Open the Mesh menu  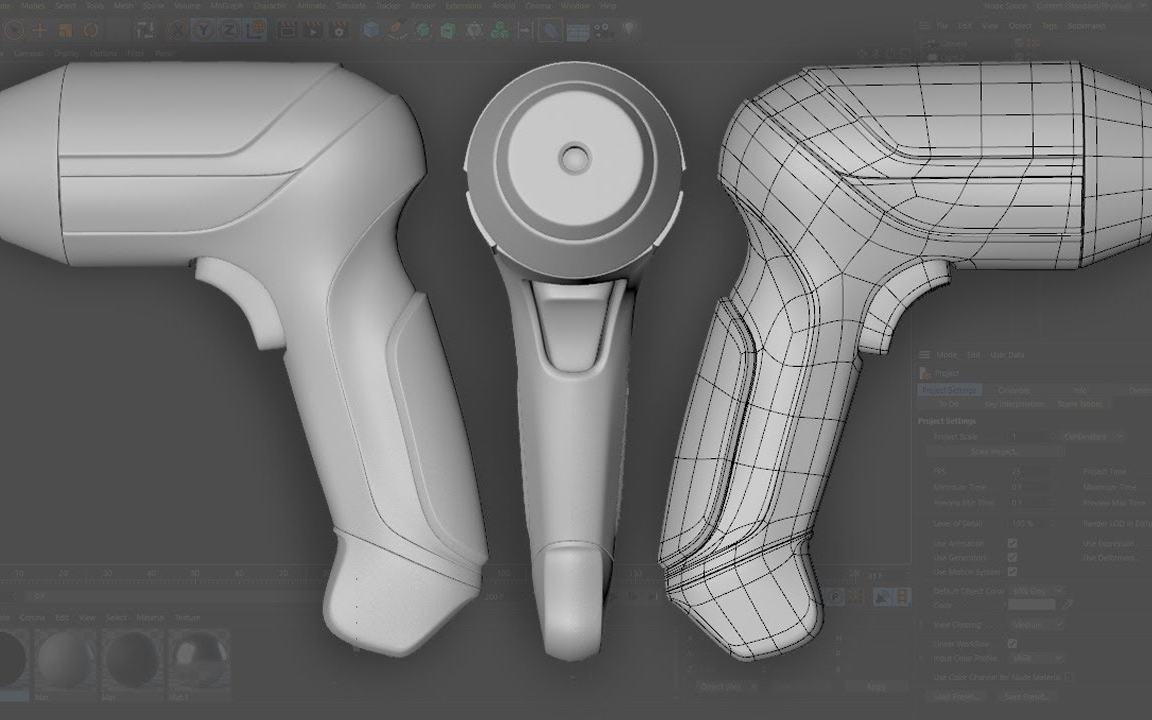pyautogui.click(x=123, y=6)
